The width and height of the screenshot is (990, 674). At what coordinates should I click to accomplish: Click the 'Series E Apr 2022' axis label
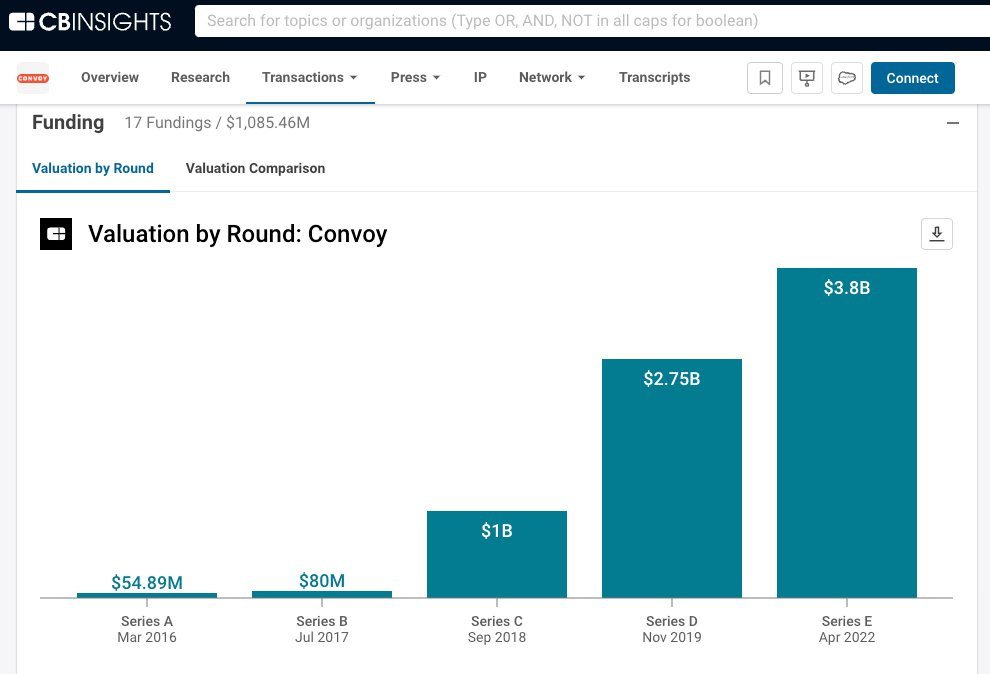[x=847, y=629]
